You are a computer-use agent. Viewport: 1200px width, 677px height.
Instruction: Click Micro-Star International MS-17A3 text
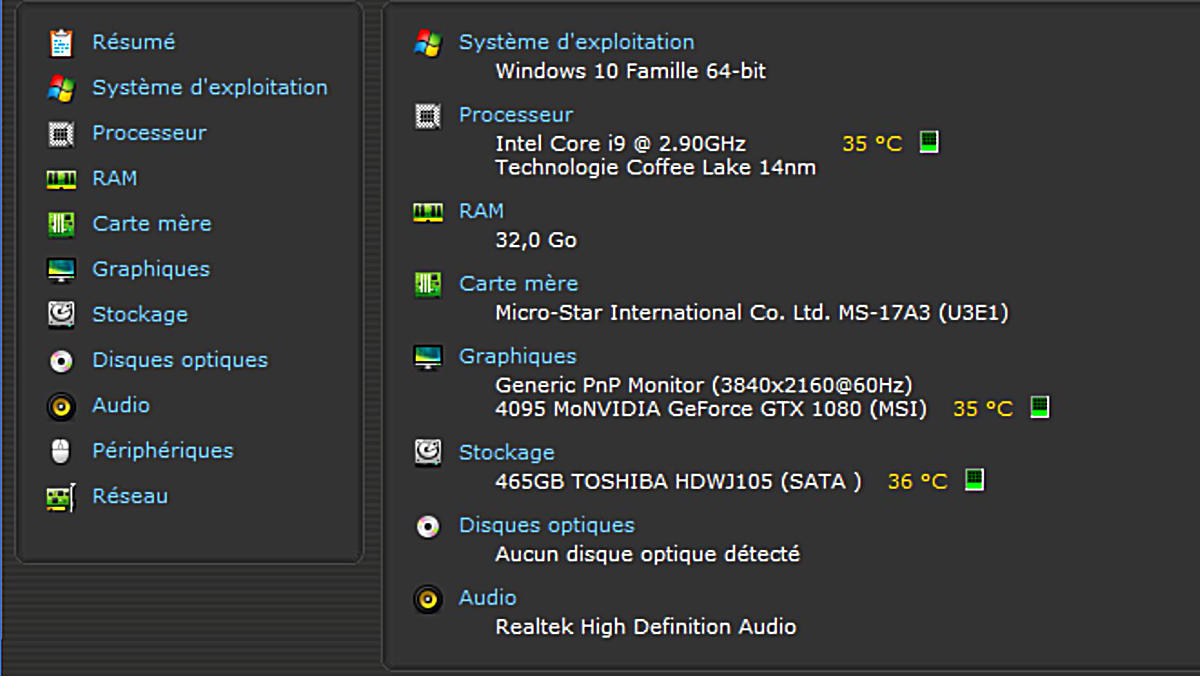752,313
